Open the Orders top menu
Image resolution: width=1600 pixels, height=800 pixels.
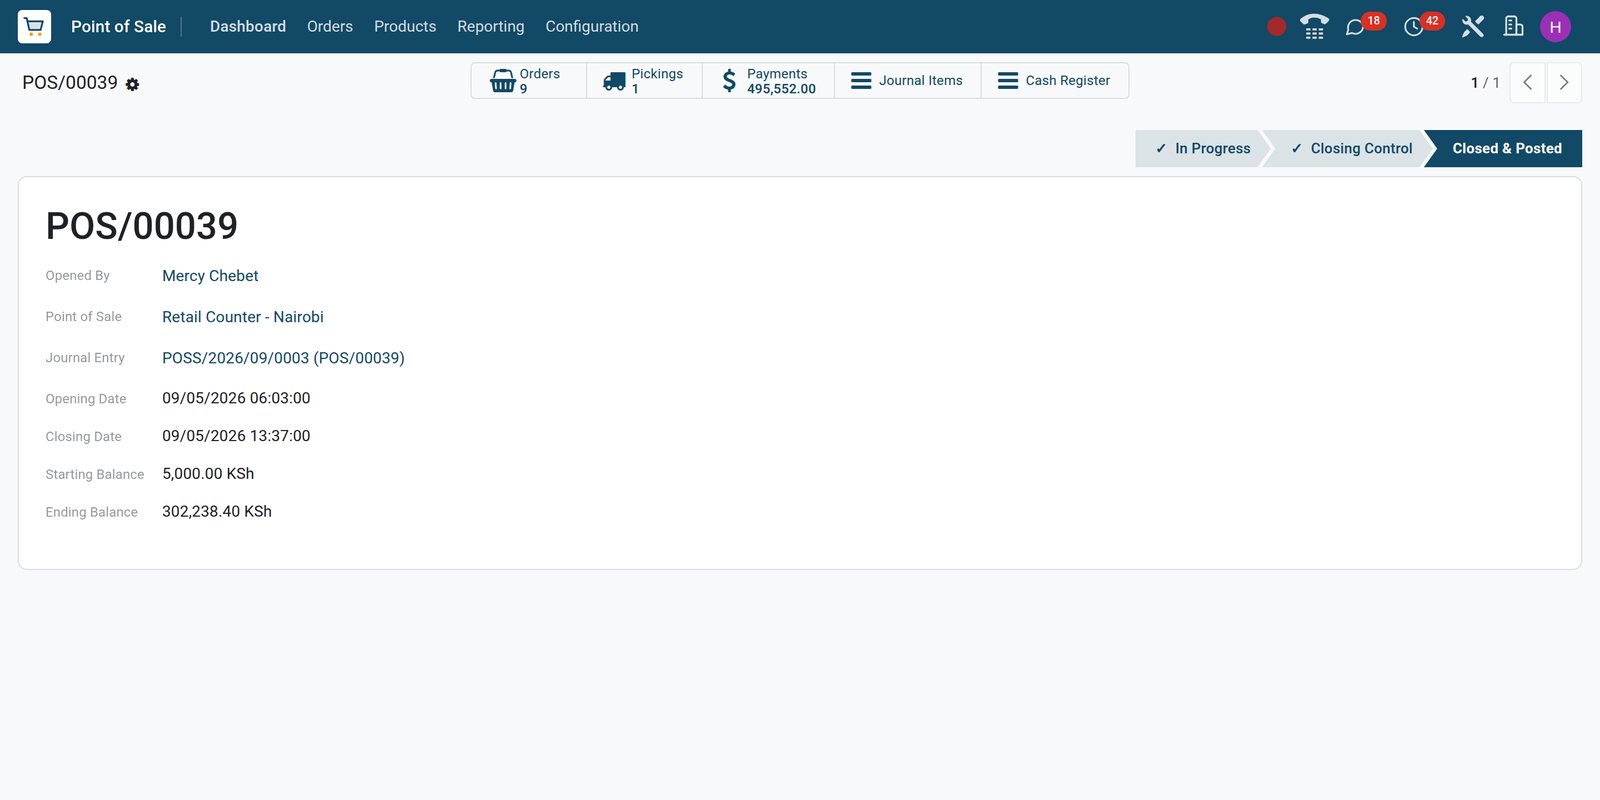click(330, 27)
